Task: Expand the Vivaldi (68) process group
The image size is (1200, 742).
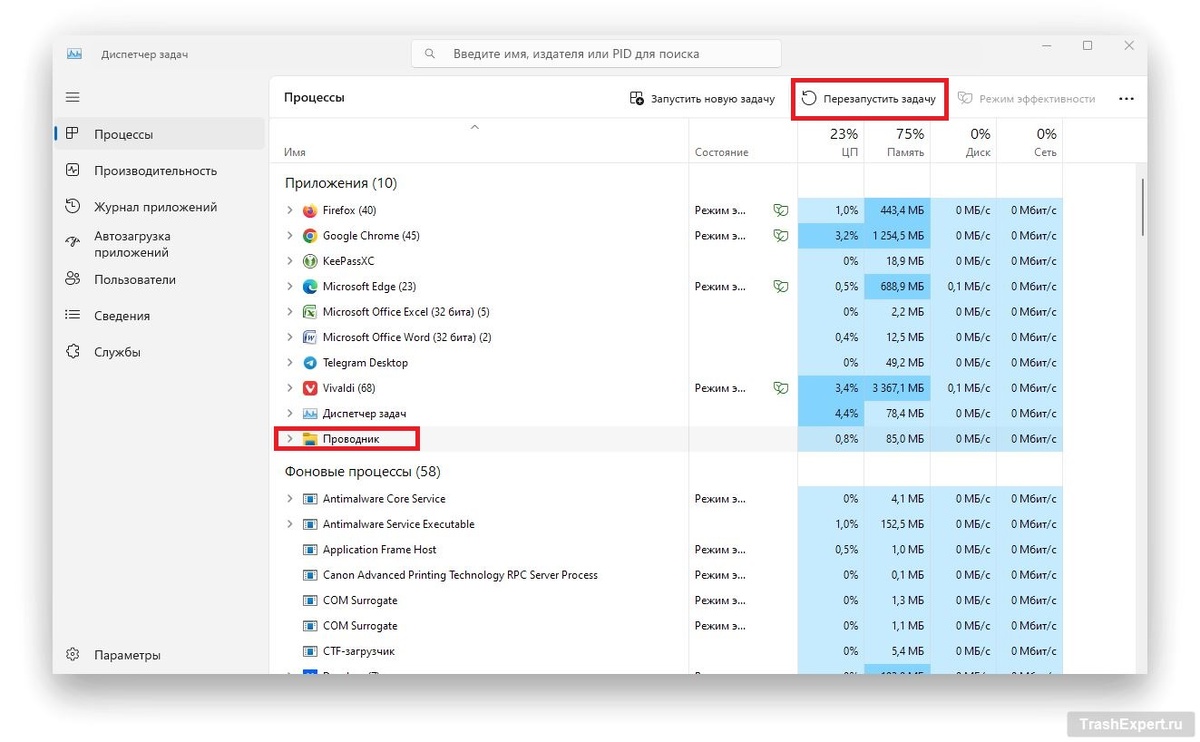Action: 290,388
